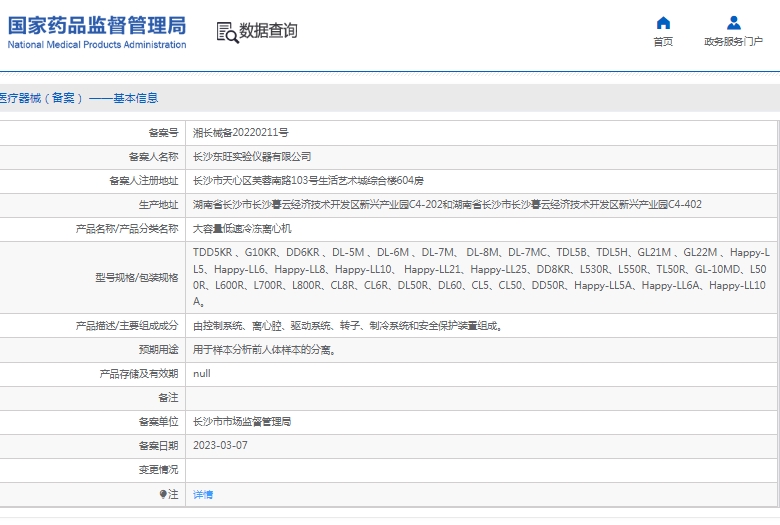Click the data query magnifier icon
The height and width of the screenshot is (525, 780).
click(227, 32)
